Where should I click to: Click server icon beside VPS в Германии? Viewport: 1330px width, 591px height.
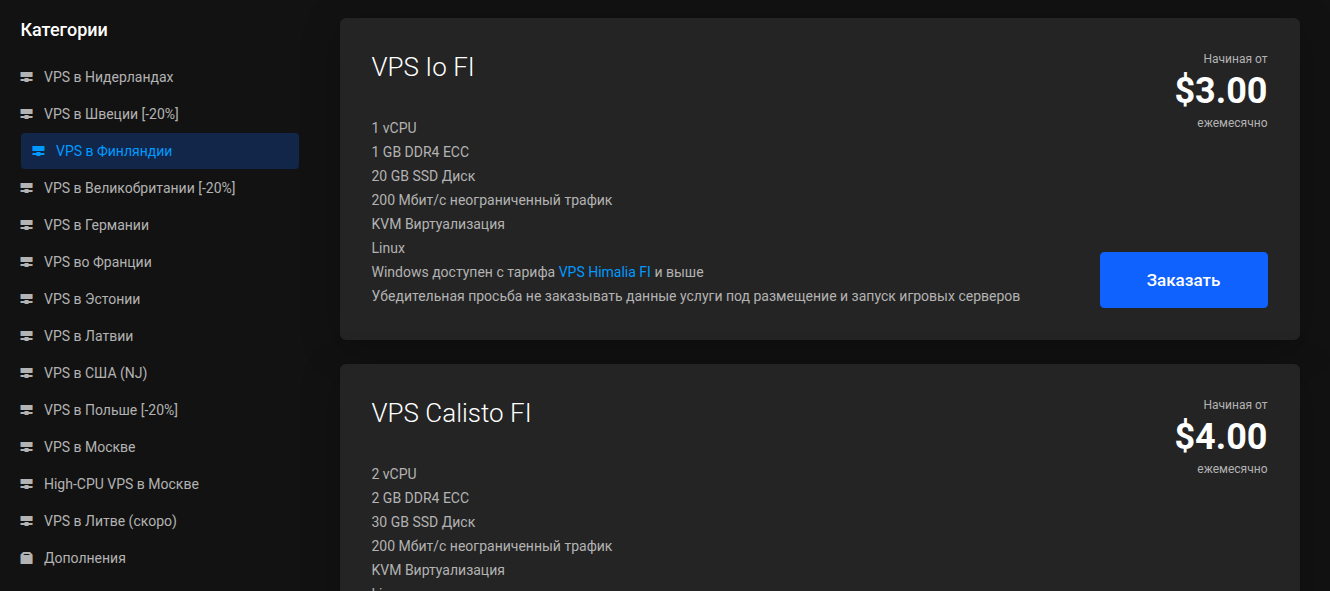coord(27,225)
